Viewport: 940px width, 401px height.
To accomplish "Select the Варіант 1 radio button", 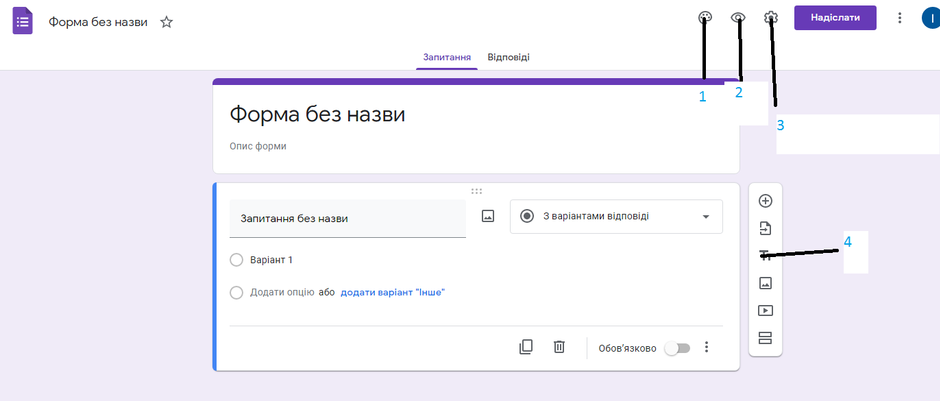I will pos(236,260).
